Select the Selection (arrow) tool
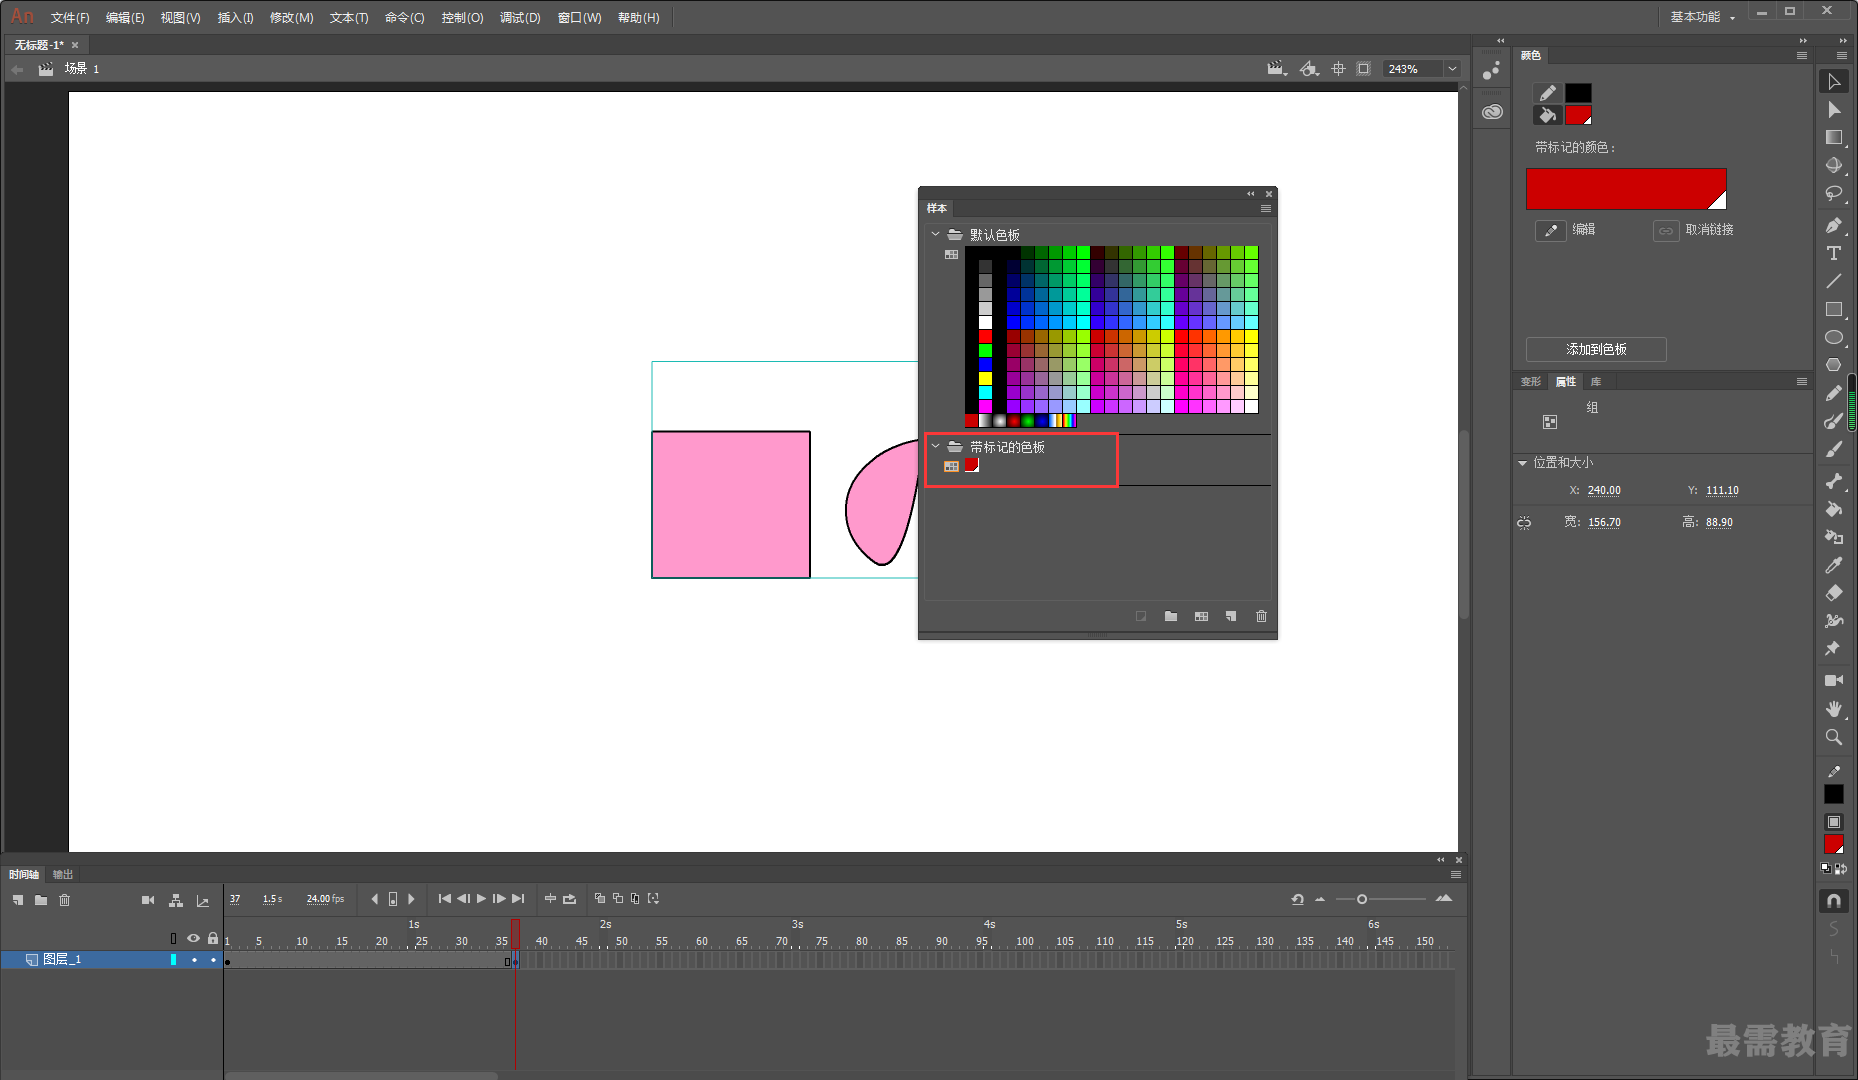This screenshot has width=1858, height=1080. click(1833, 82)
